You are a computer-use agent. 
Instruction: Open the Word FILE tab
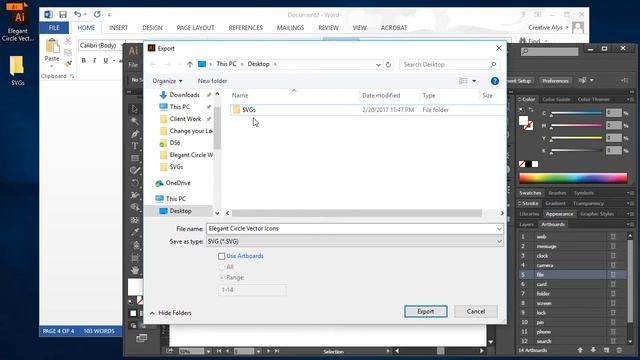point(54,28)
